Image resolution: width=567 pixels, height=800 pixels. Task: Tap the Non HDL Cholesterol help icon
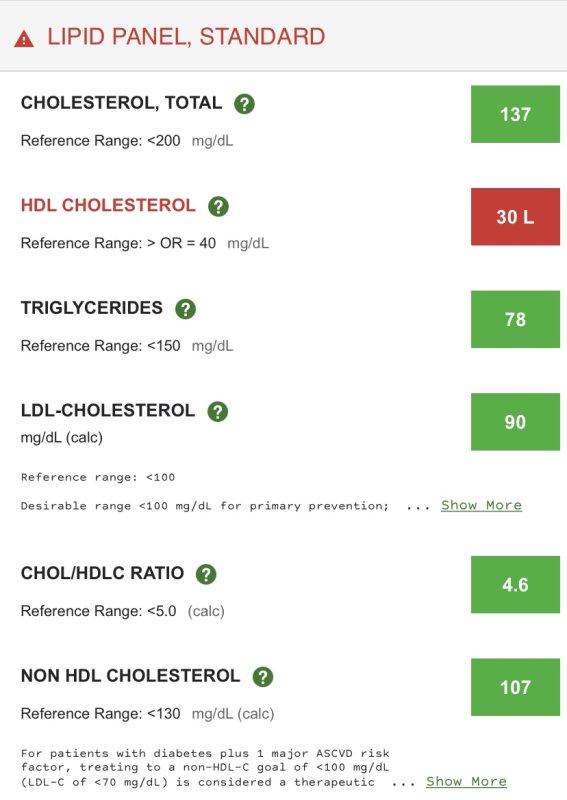point(263,677)
